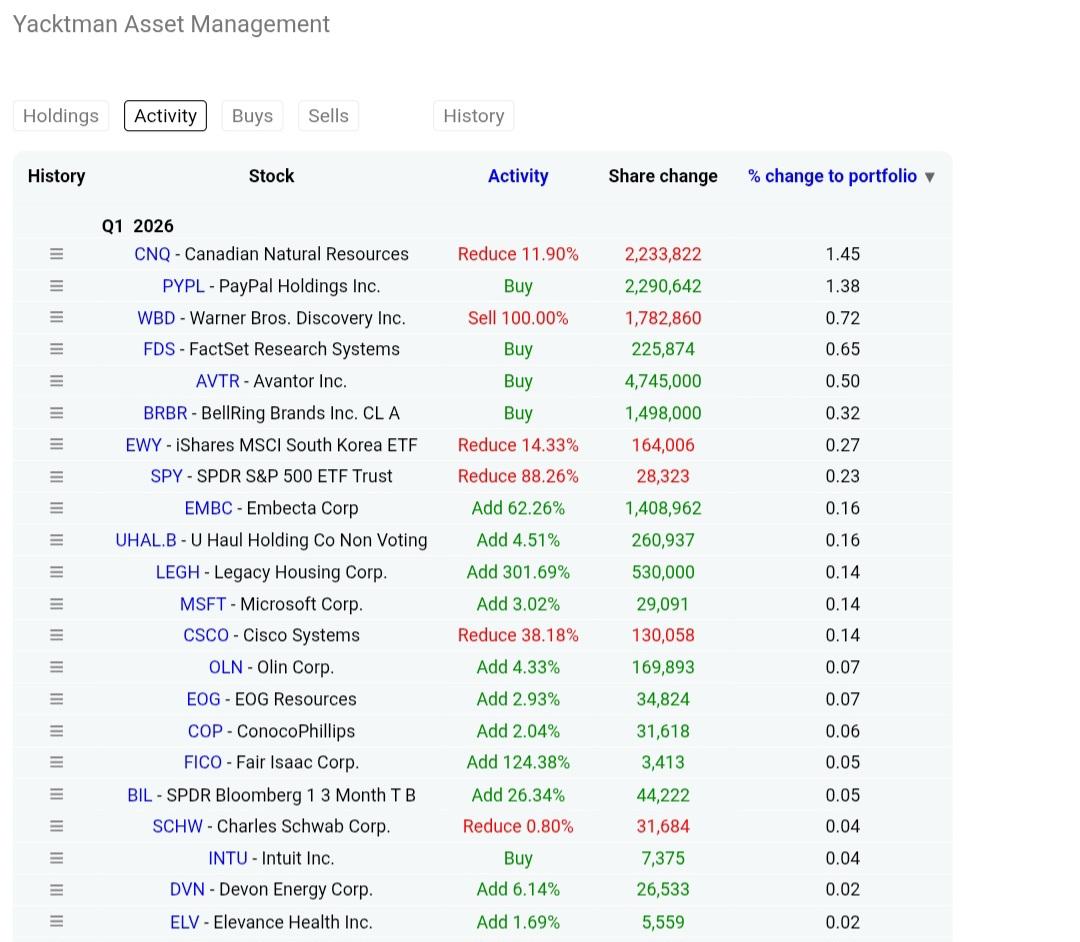Open history icon for FDS row
The width and height of the screenshot is (1080, 942).
[56, 349]
